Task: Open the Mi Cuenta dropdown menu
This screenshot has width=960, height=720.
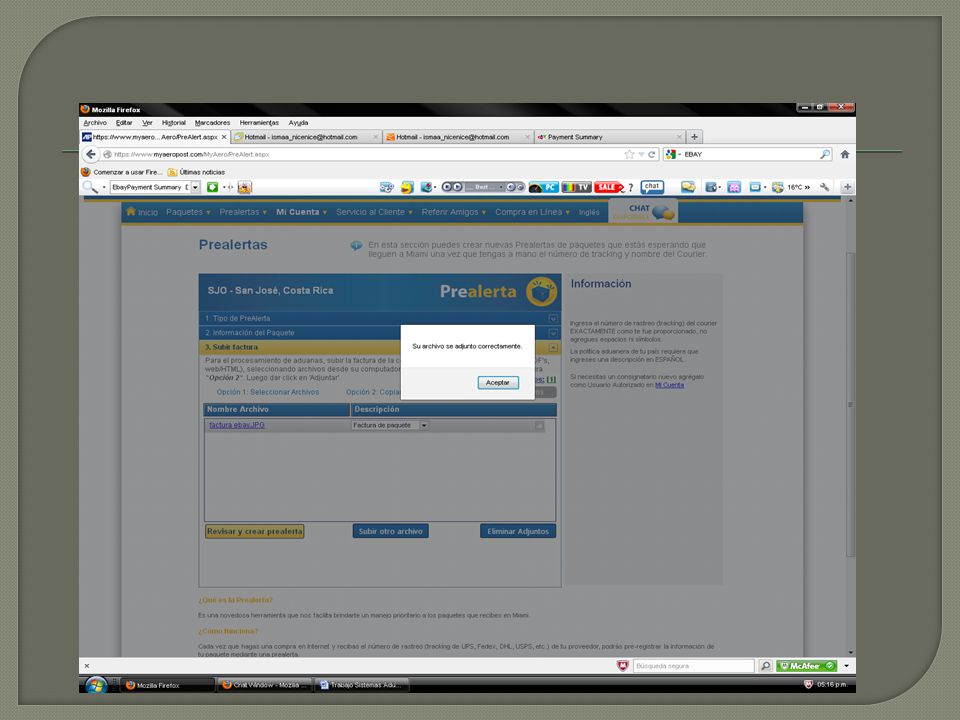Action: 301,212
